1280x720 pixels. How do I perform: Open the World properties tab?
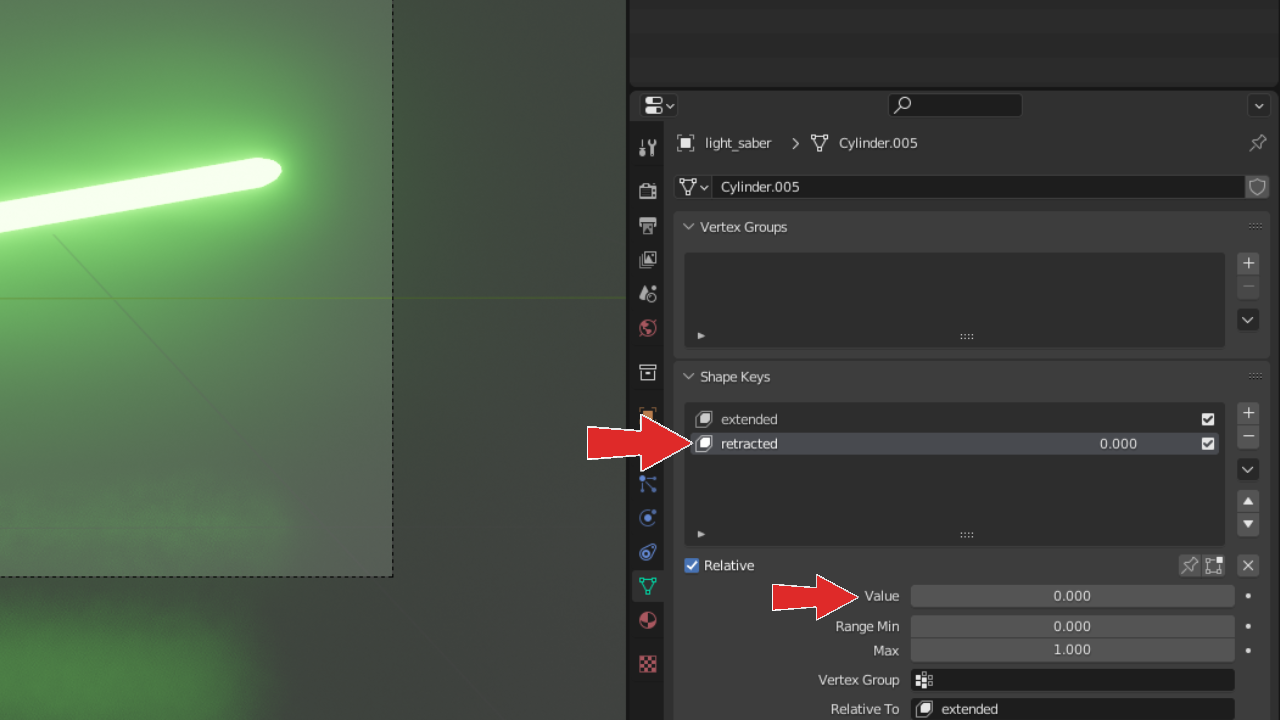[x=647, y=328]
